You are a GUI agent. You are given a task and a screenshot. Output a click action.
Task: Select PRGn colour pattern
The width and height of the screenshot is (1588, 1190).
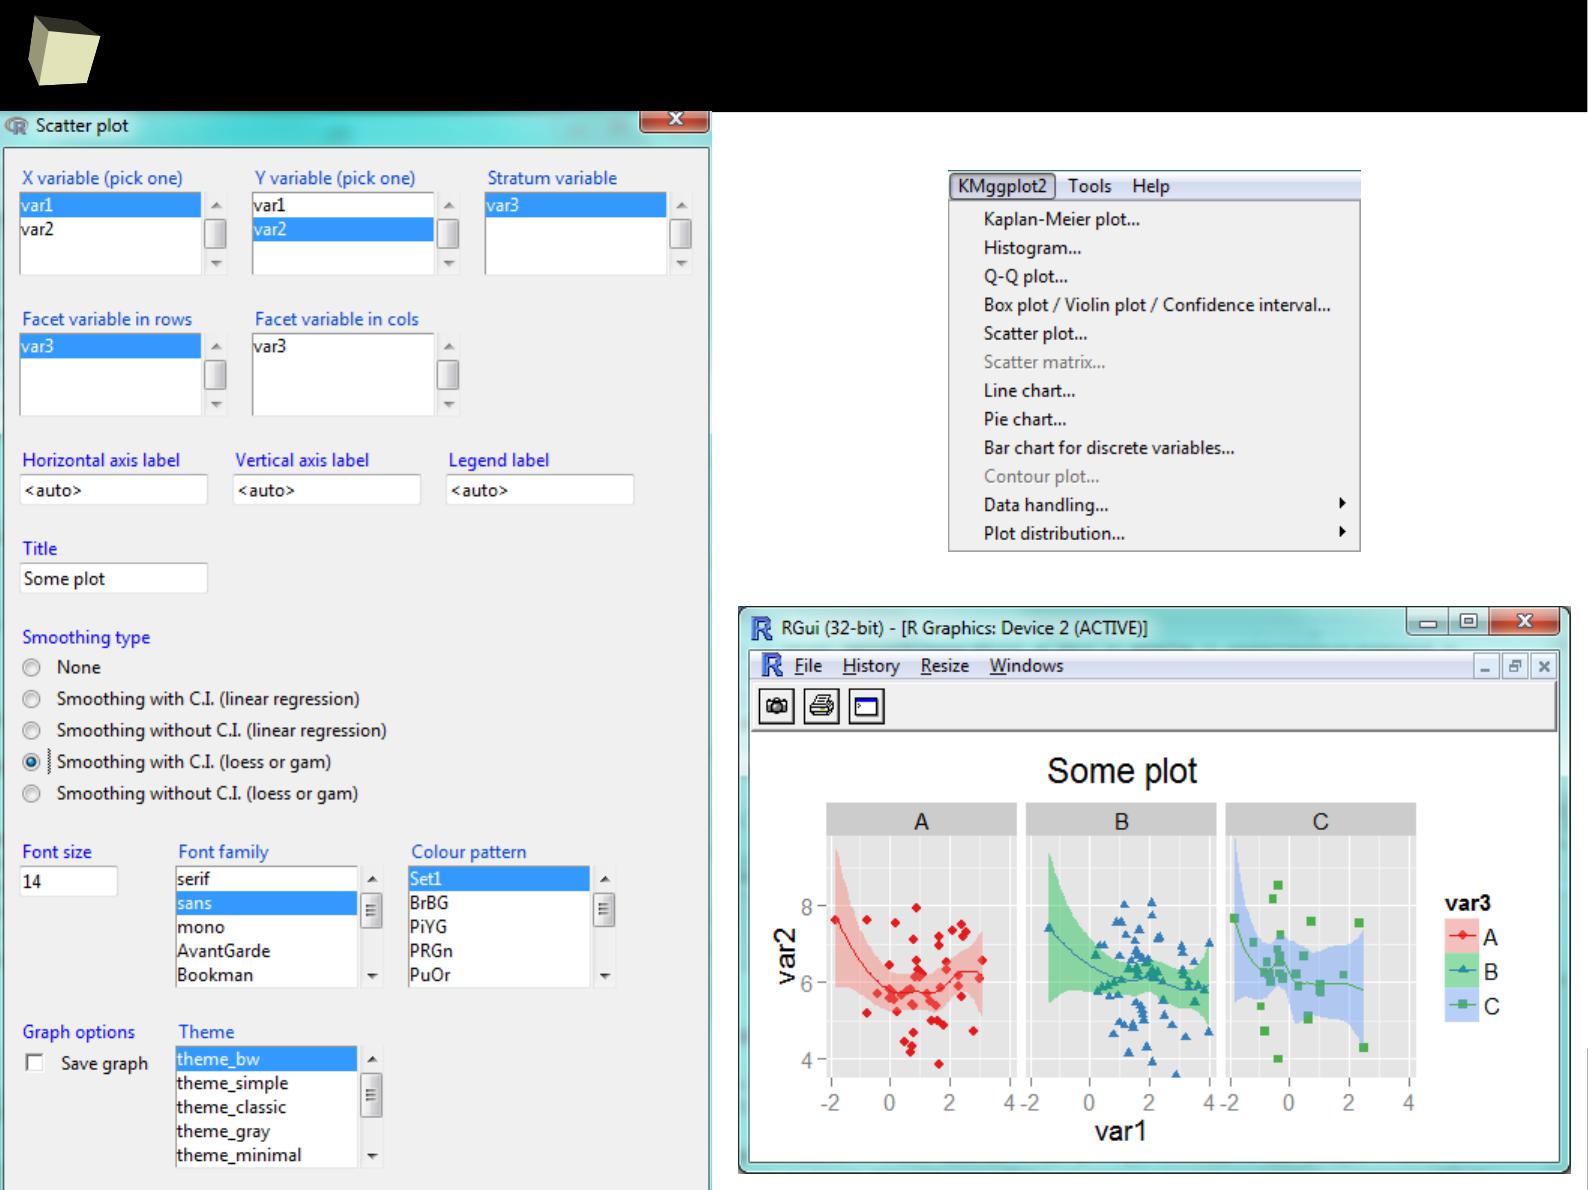pyautogui.click(x=499, y=951)
